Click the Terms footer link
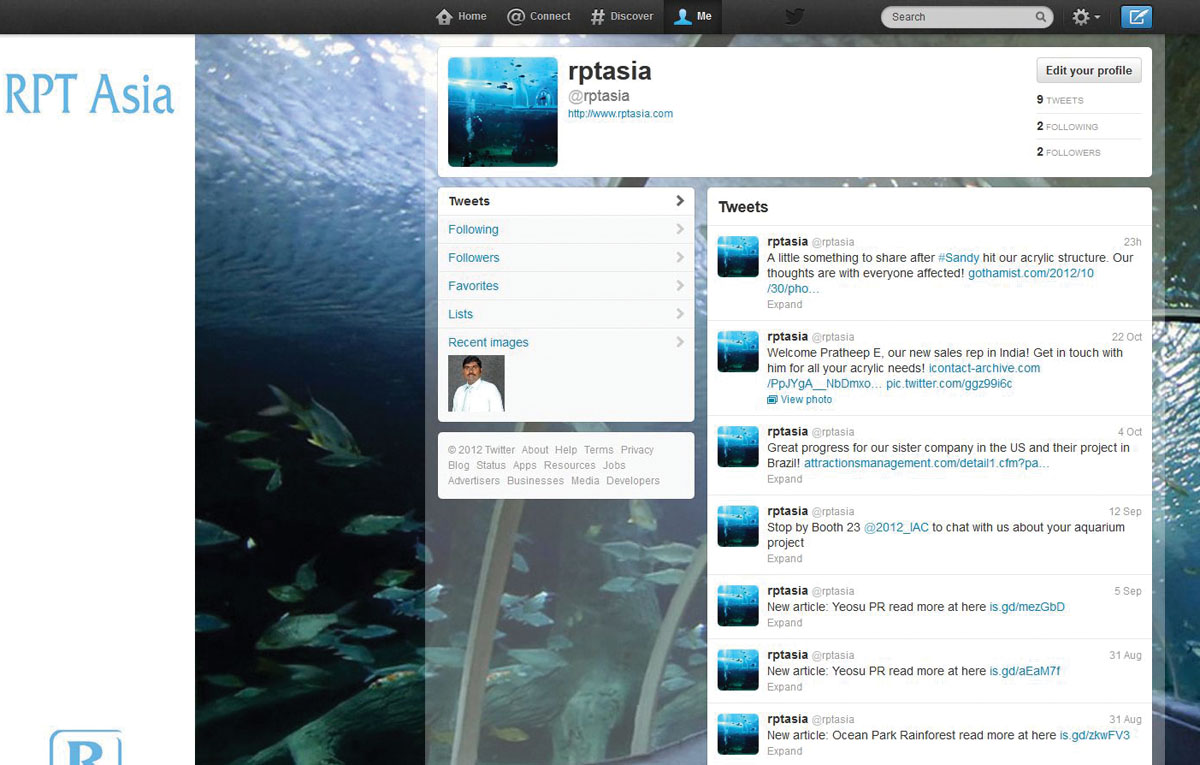The height and width of the screenshot is (765, 1200). (x=599, y=450)
